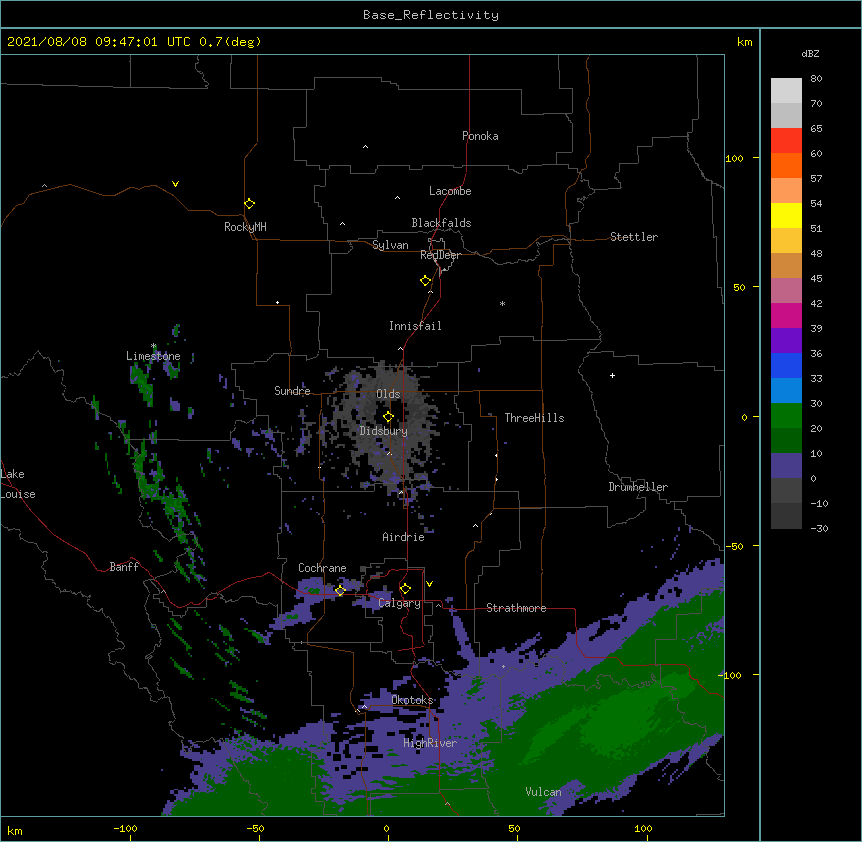Select the yellow diamond marker above Calgary label
Viewport: 862px width, 842px height.
pos(405,589)
